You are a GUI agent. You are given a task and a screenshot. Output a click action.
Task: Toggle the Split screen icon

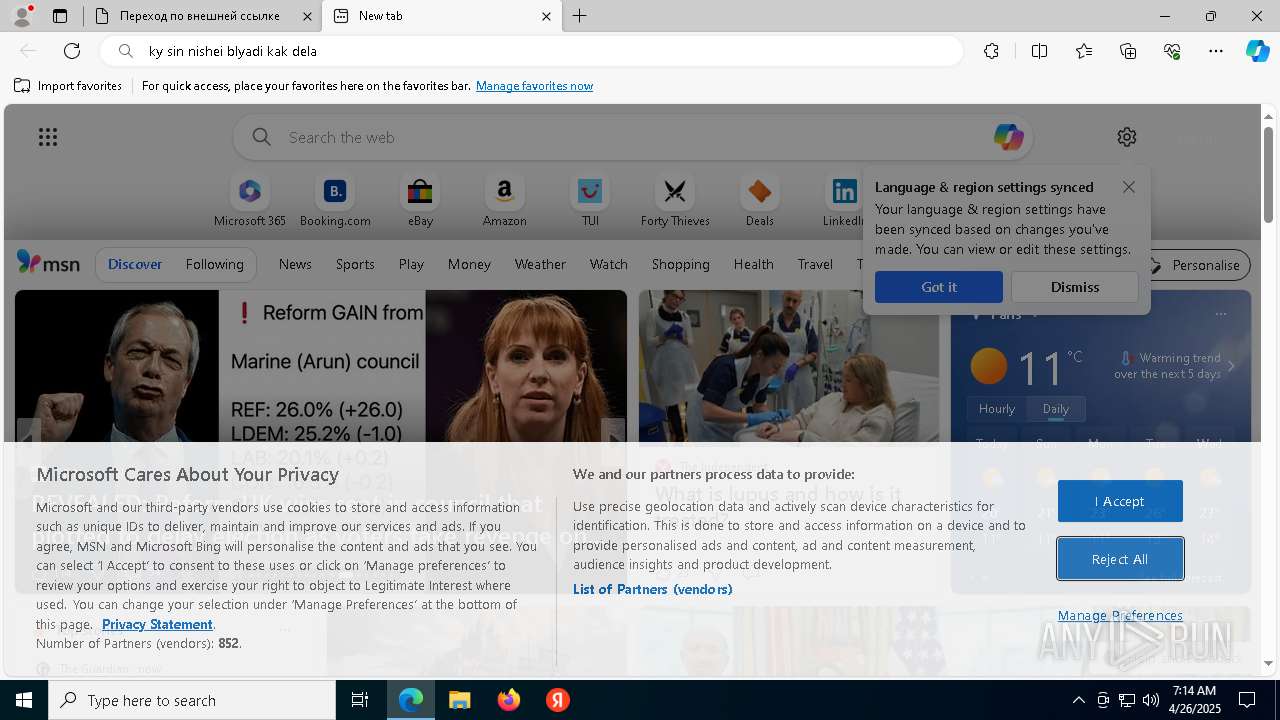[1039, 51]
